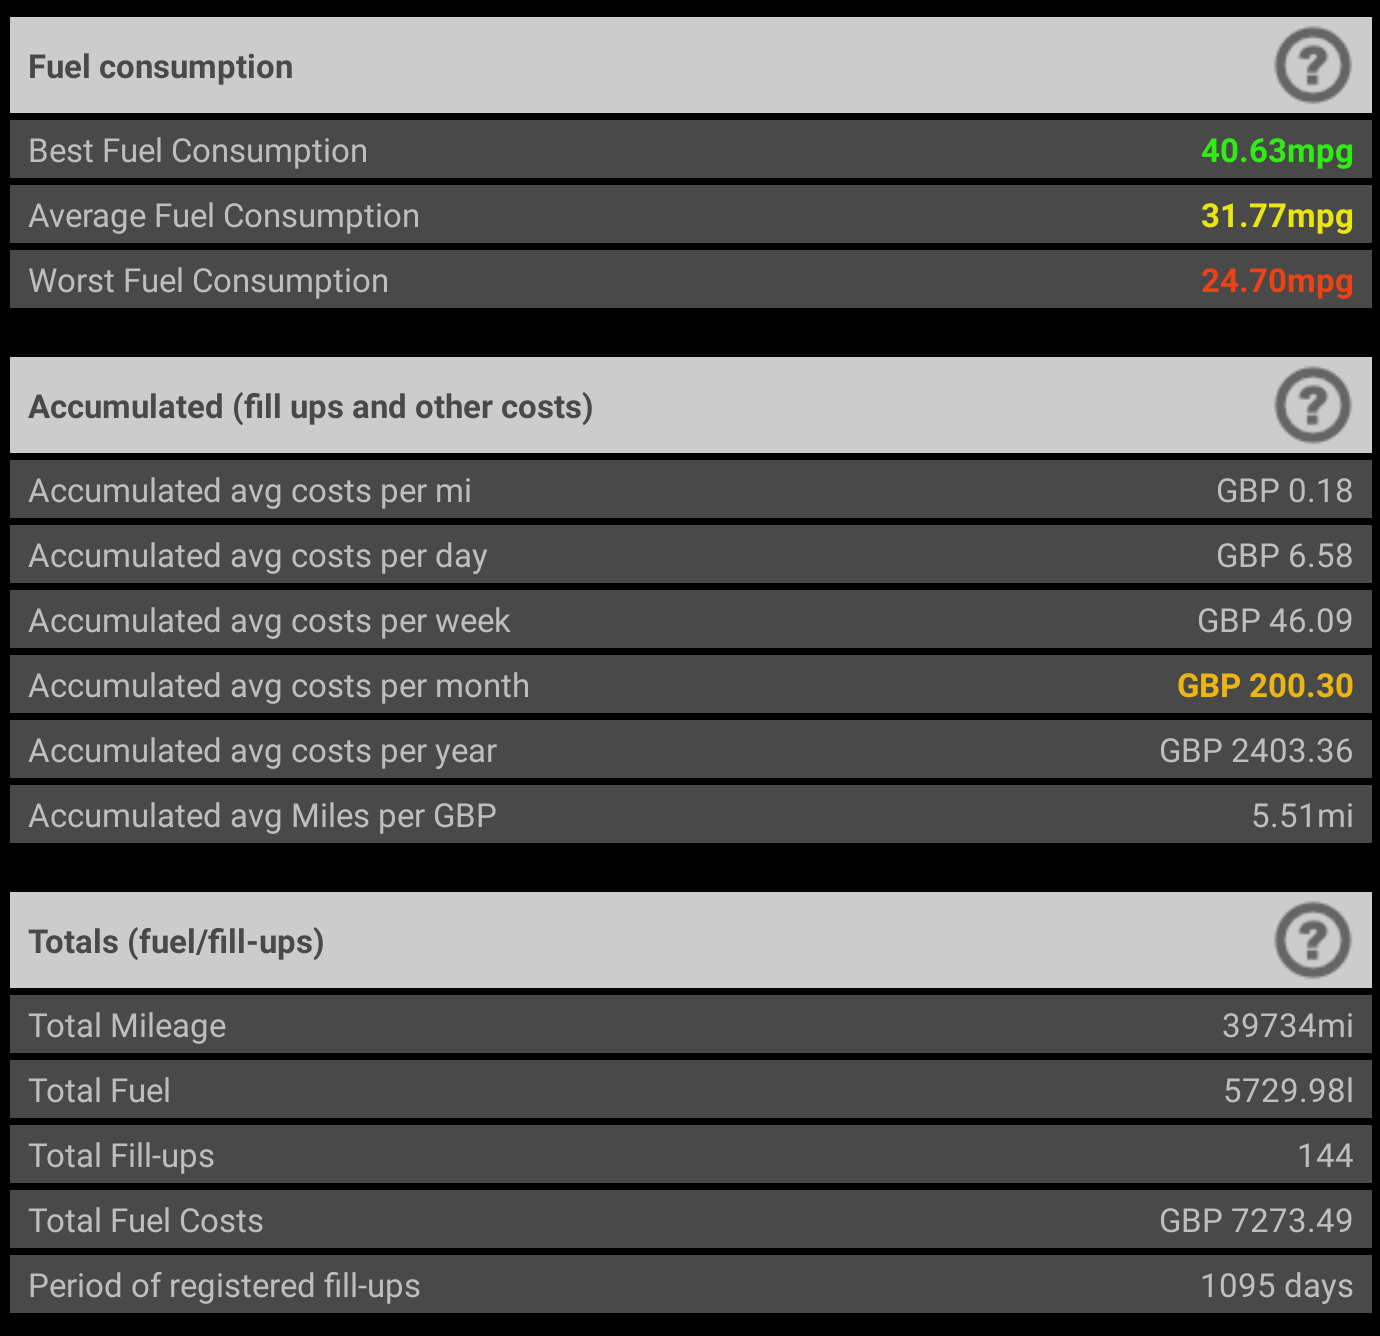Select Accumulated avg costs per day
The image size is (1380, 1336).
coord(690,556)
